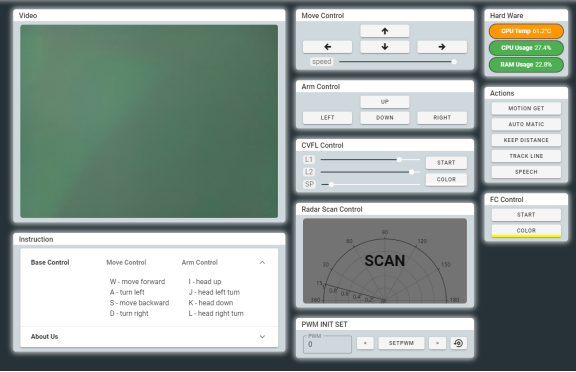Expand the About Us section chevron
Viewport: 576px width, 372px height.
pyautogui.click(x=262, y=336)
